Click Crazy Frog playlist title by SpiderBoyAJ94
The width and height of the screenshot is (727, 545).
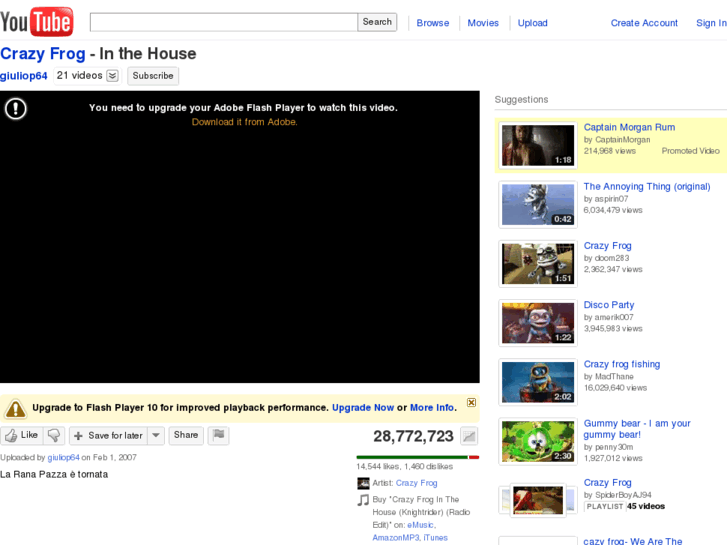click(x=607, y=483)
